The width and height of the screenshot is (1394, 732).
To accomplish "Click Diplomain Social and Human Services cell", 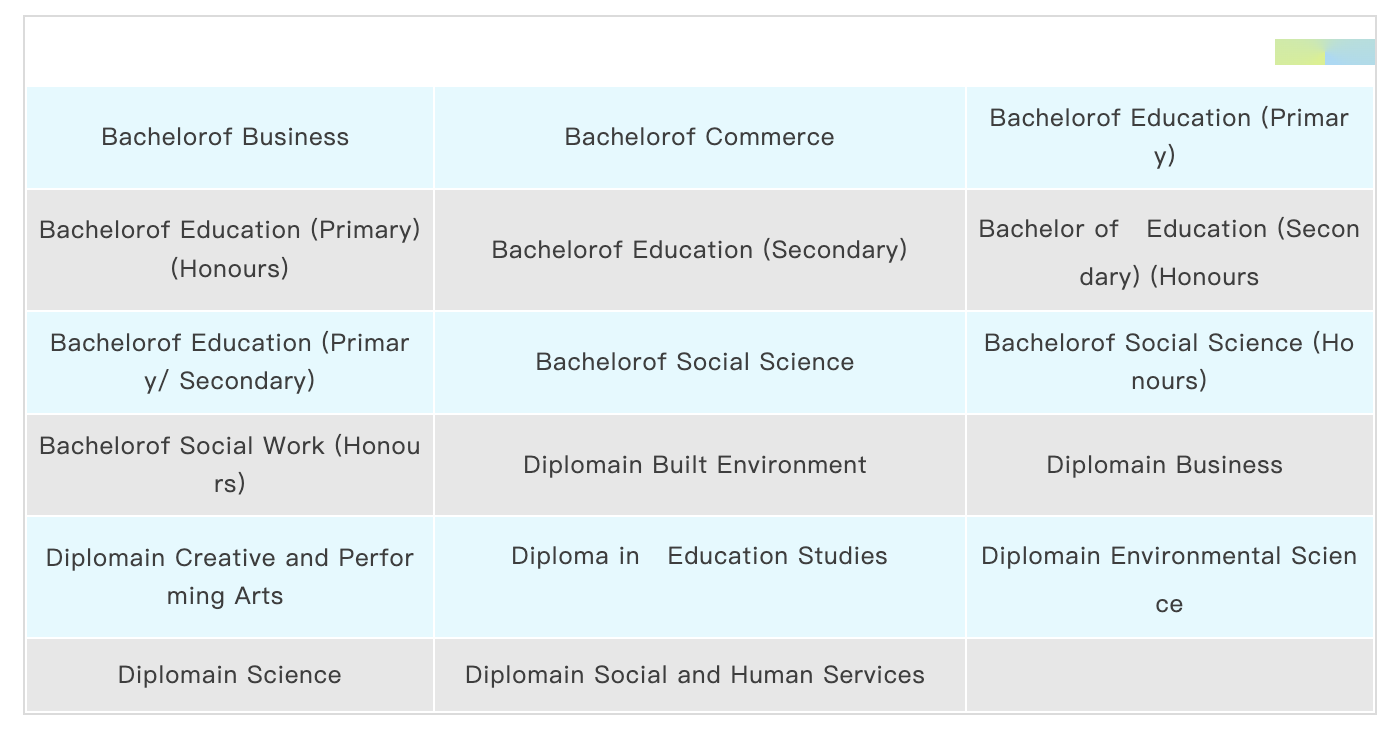I will click(x=695, y=675).
